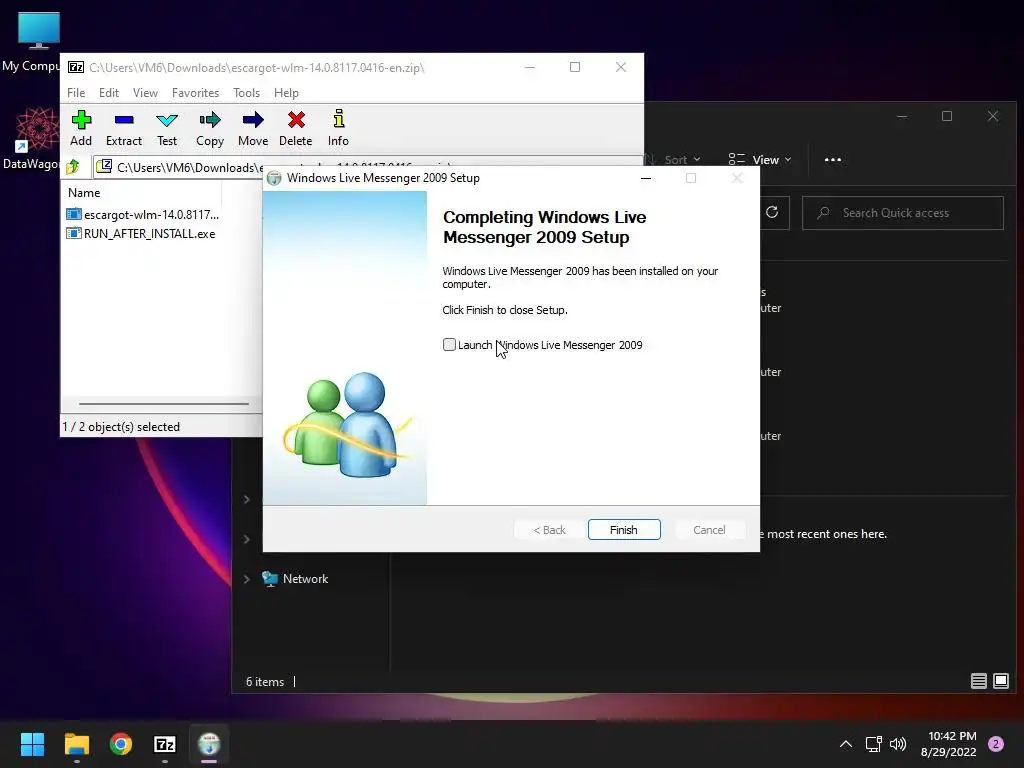Switch Explorer to details view icon
The height and width of the screenshot is (768, 1024).
coord(978,681)
